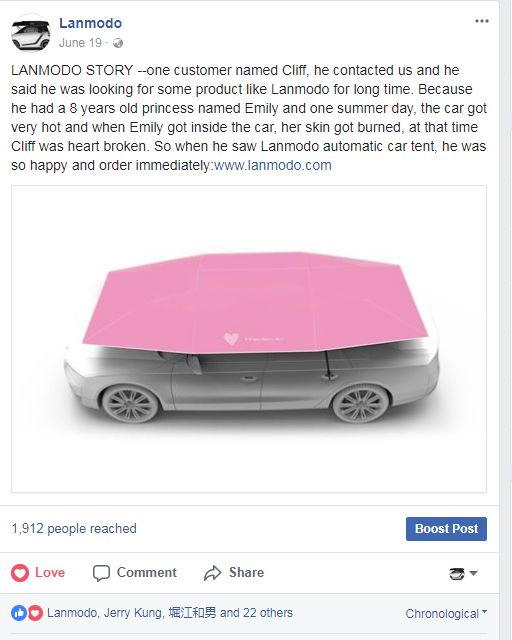Click the public globe privacy icon
This screenshot has height=640, width=512.
[118, 43]
